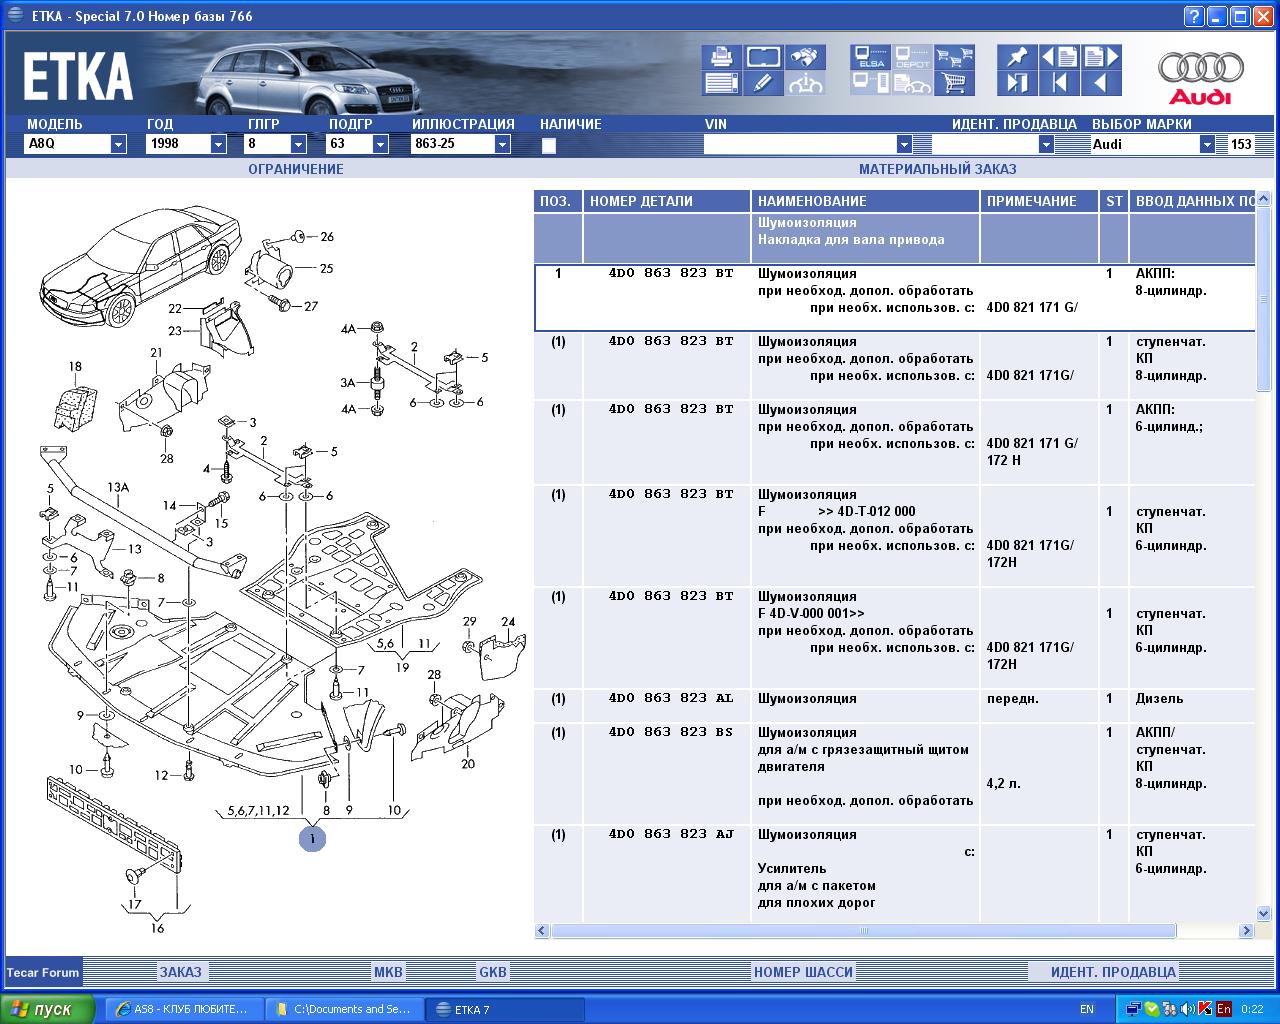Click the exit door icon
The width and height of the screenshot is (1280, 1024).
1017,83
